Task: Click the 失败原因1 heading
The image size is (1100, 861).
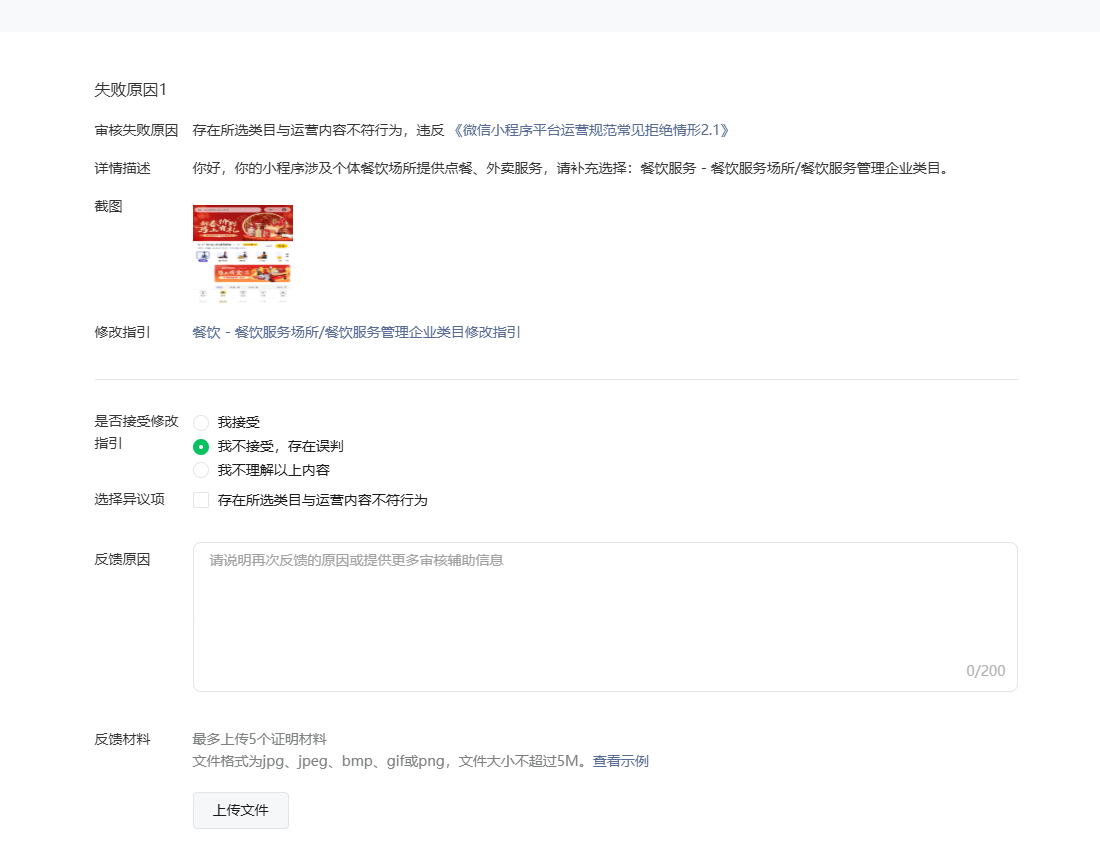Action: (x=130, y=89)
